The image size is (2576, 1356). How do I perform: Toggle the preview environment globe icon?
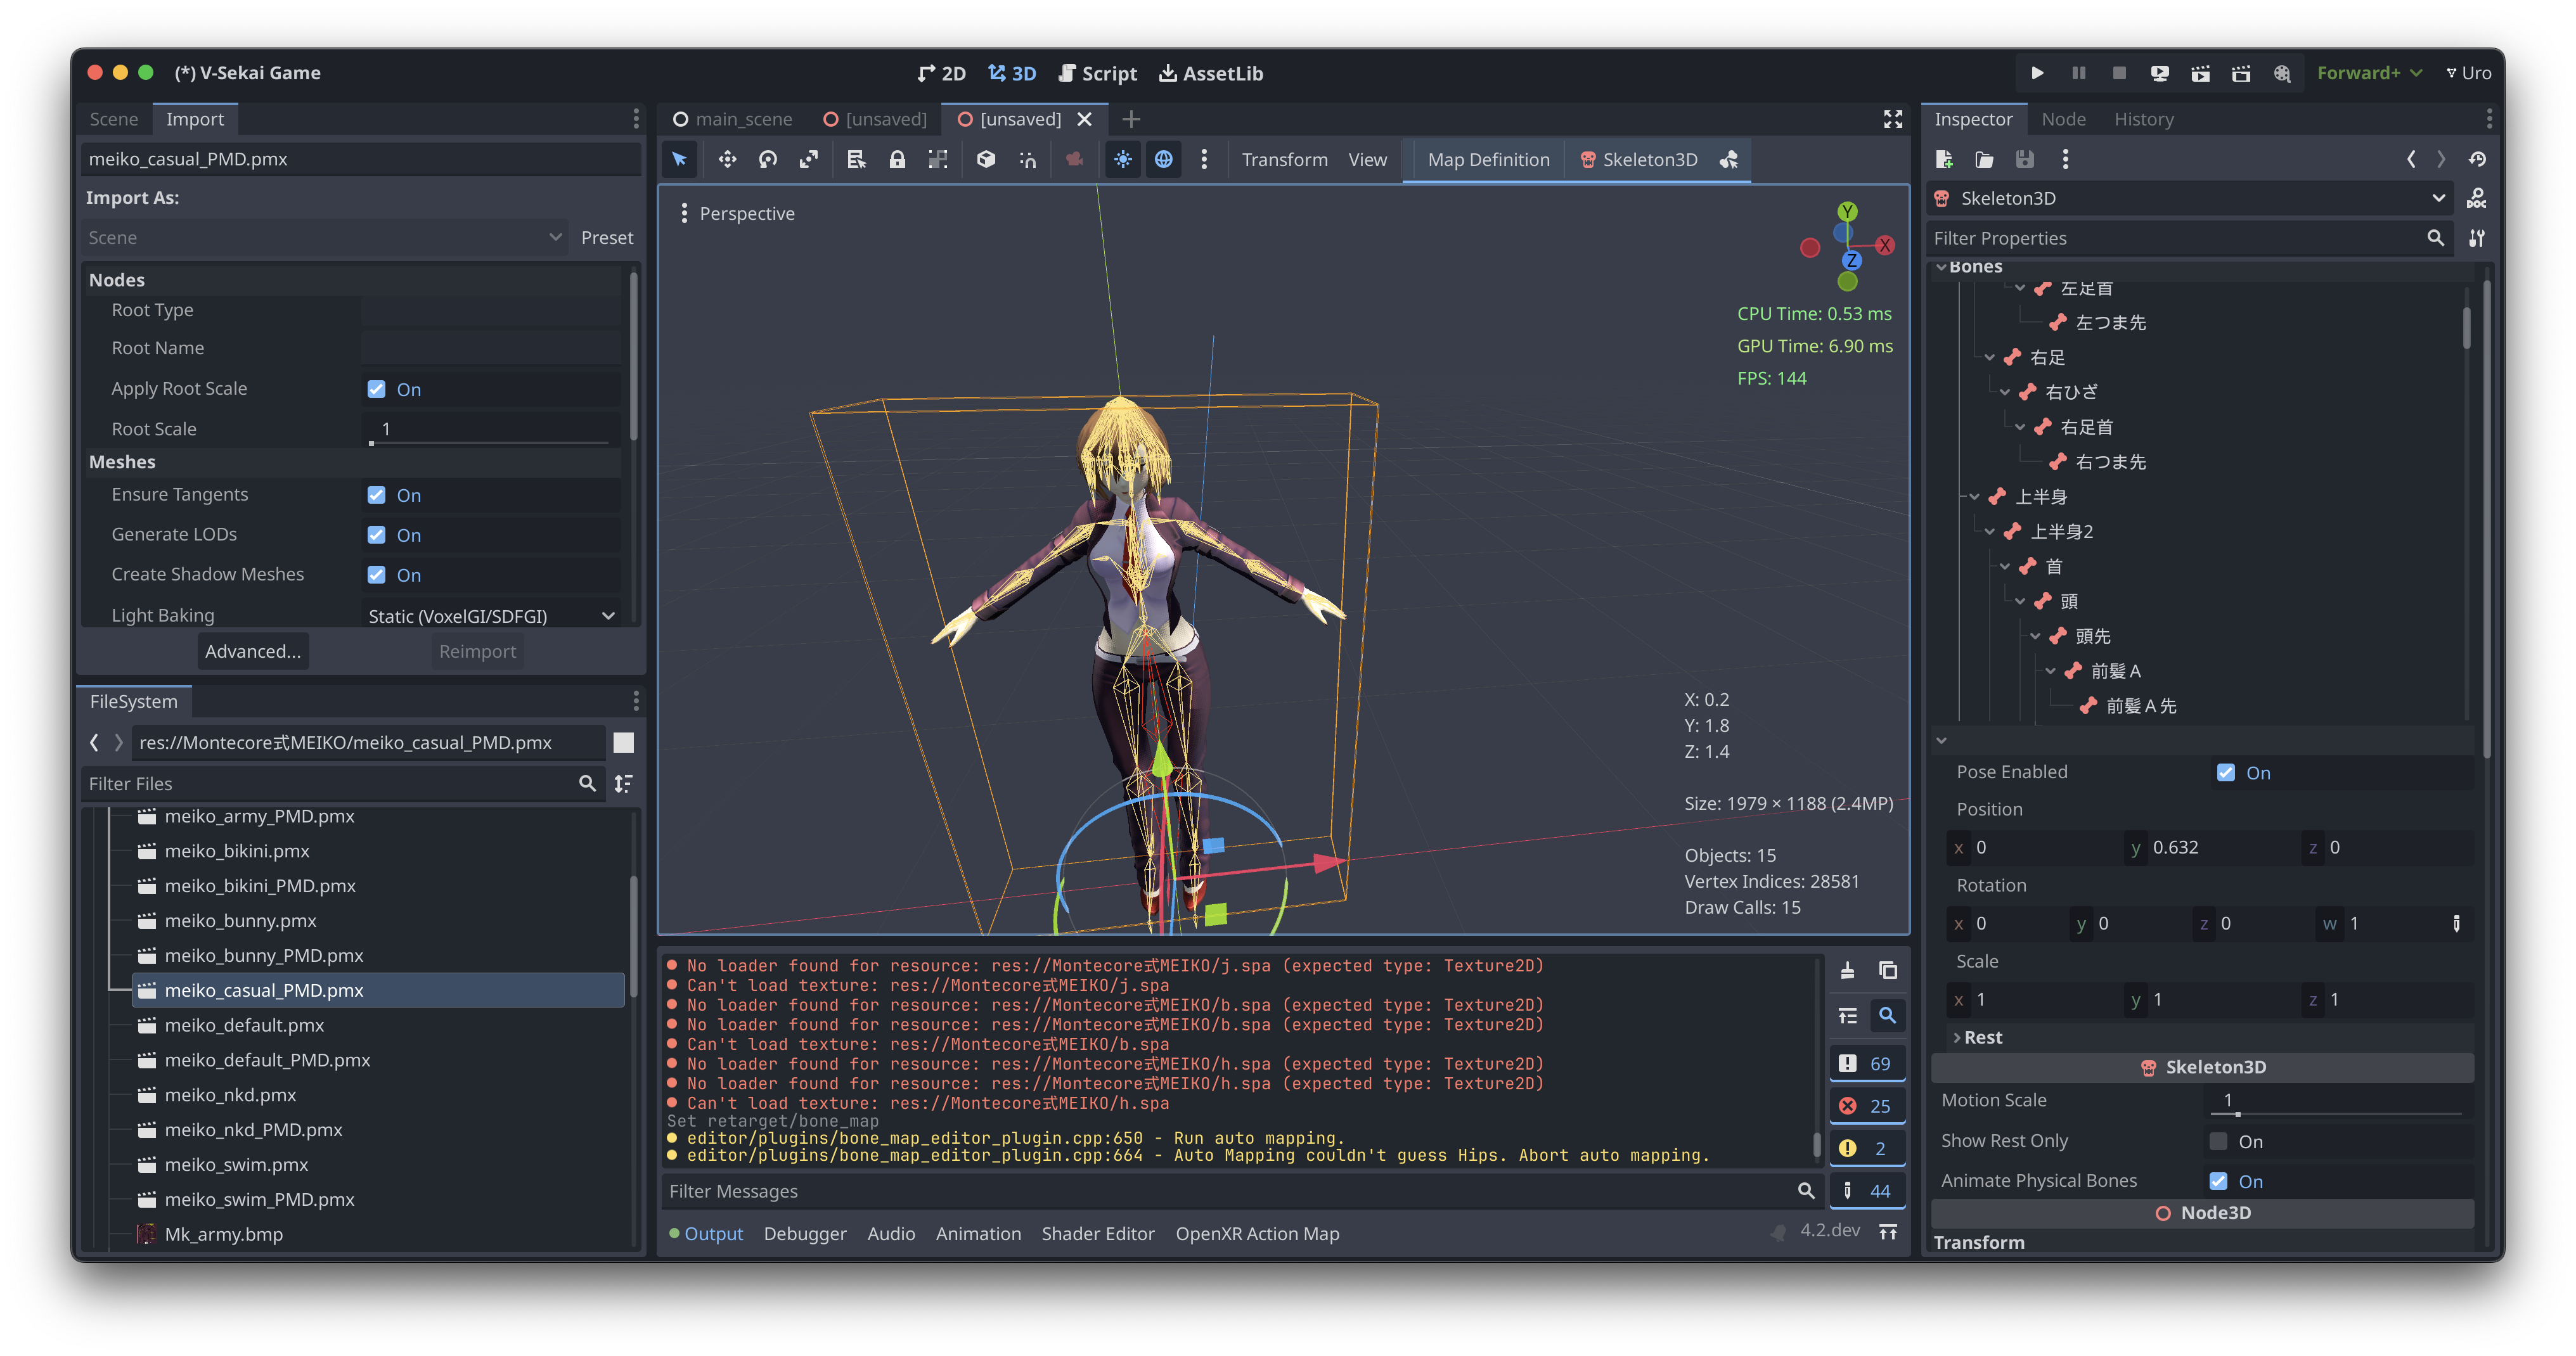(1164, 159)
